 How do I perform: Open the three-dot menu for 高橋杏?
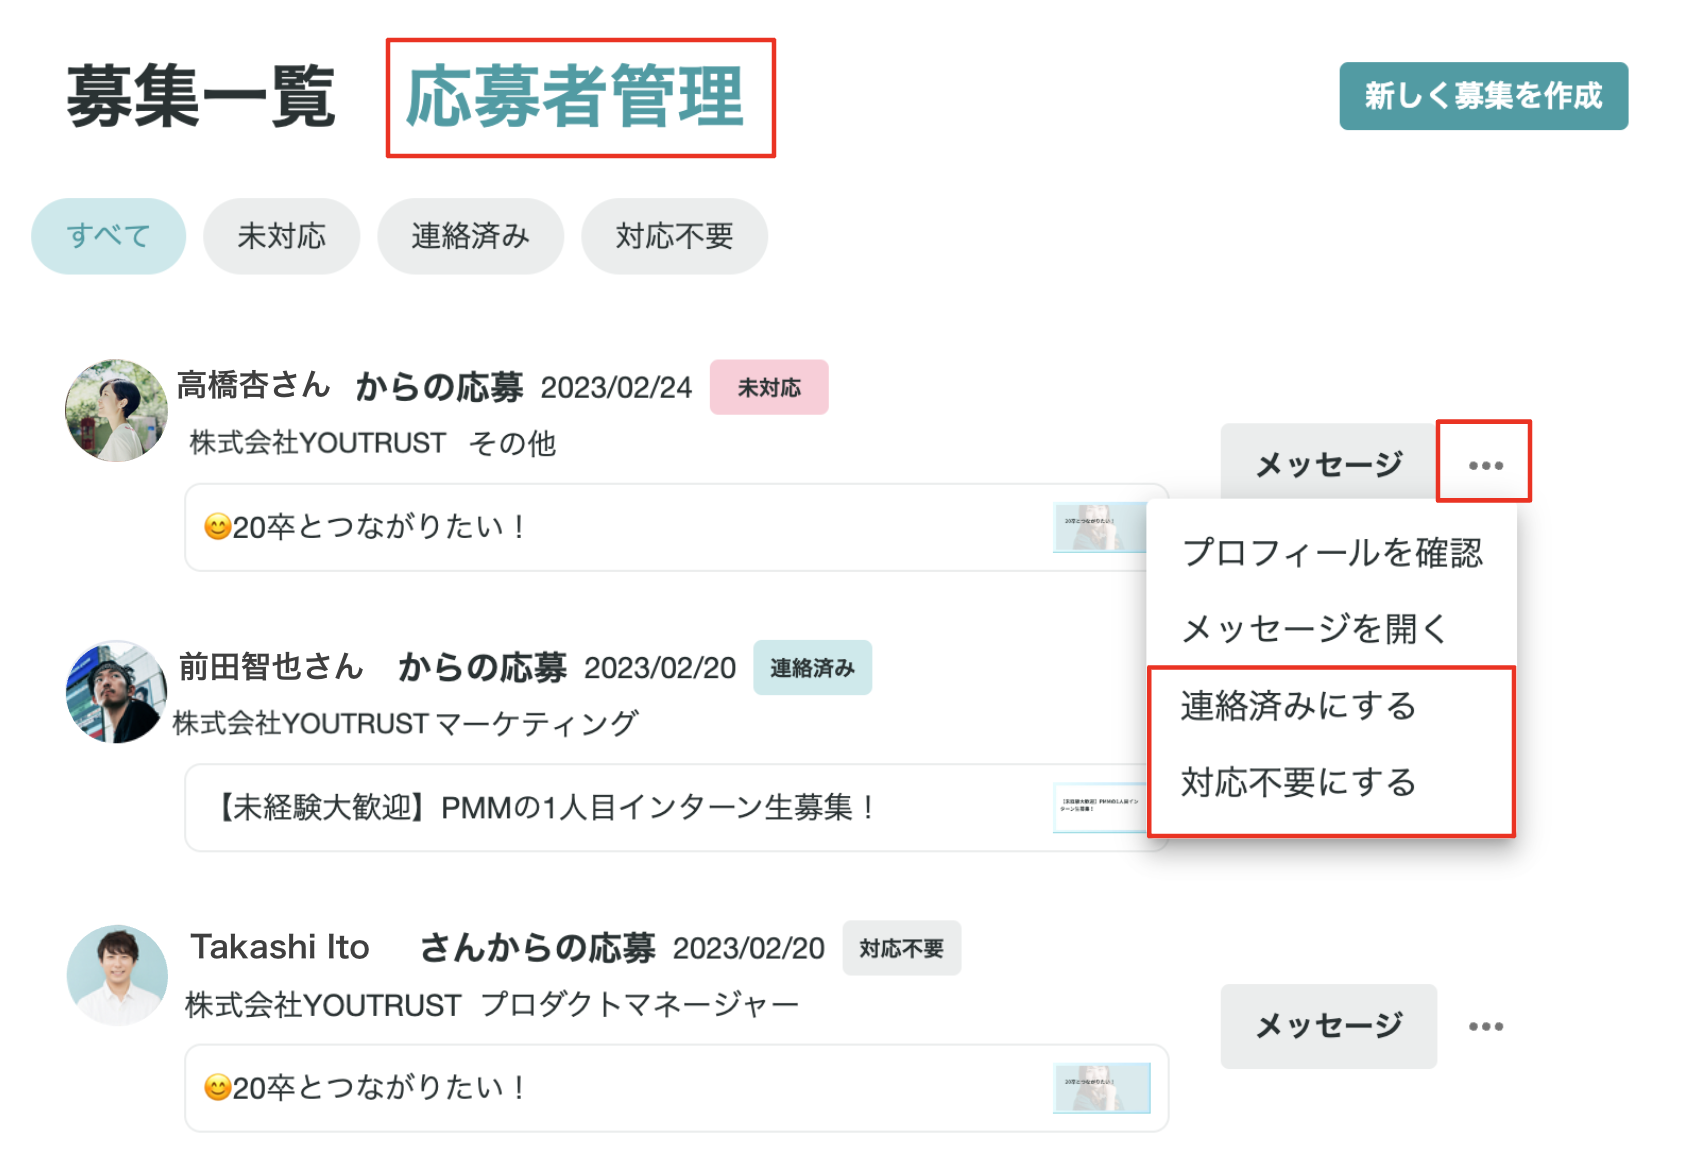pos(1485,464)
